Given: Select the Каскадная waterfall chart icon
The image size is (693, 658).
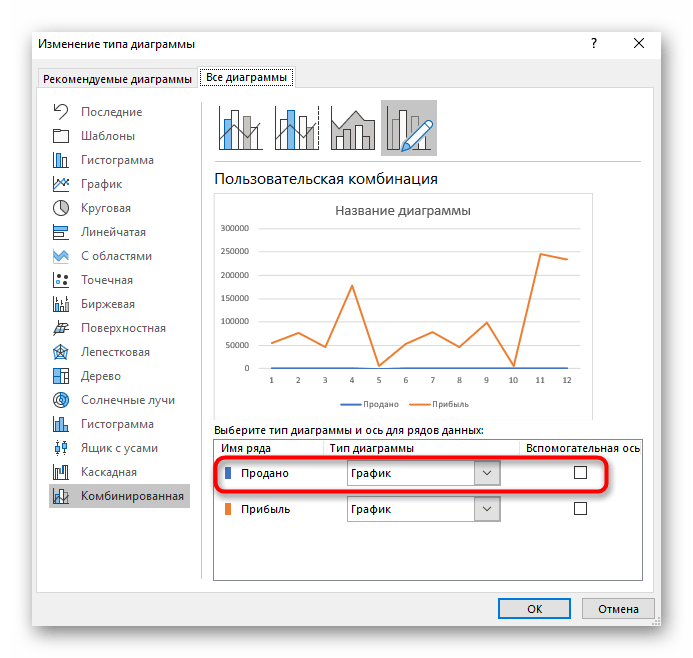Looking at the screenshot, I should pos(61,472).
